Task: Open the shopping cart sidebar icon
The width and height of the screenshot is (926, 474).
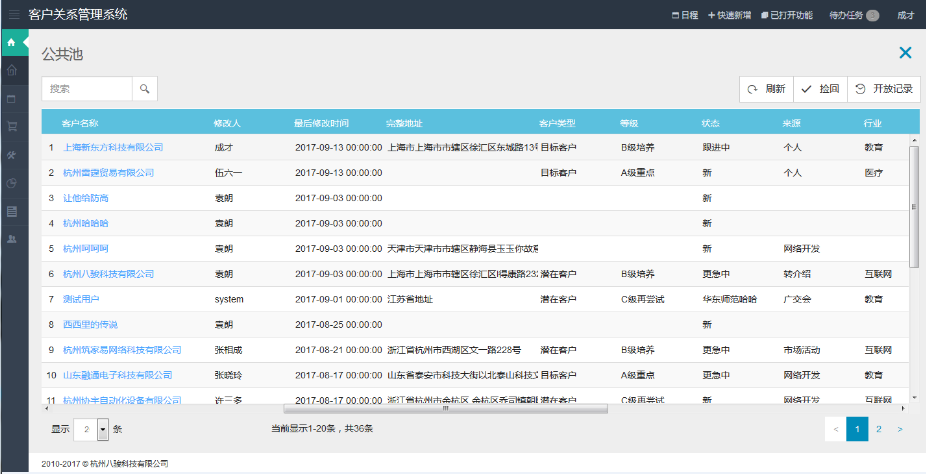Action: pyautogui.click(x=12, y=127)
